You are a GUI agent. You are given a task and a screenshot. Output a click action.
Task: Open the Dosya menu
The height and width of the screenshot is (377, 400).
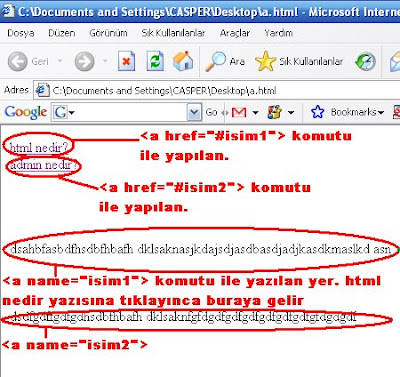(x=21, y=33)
